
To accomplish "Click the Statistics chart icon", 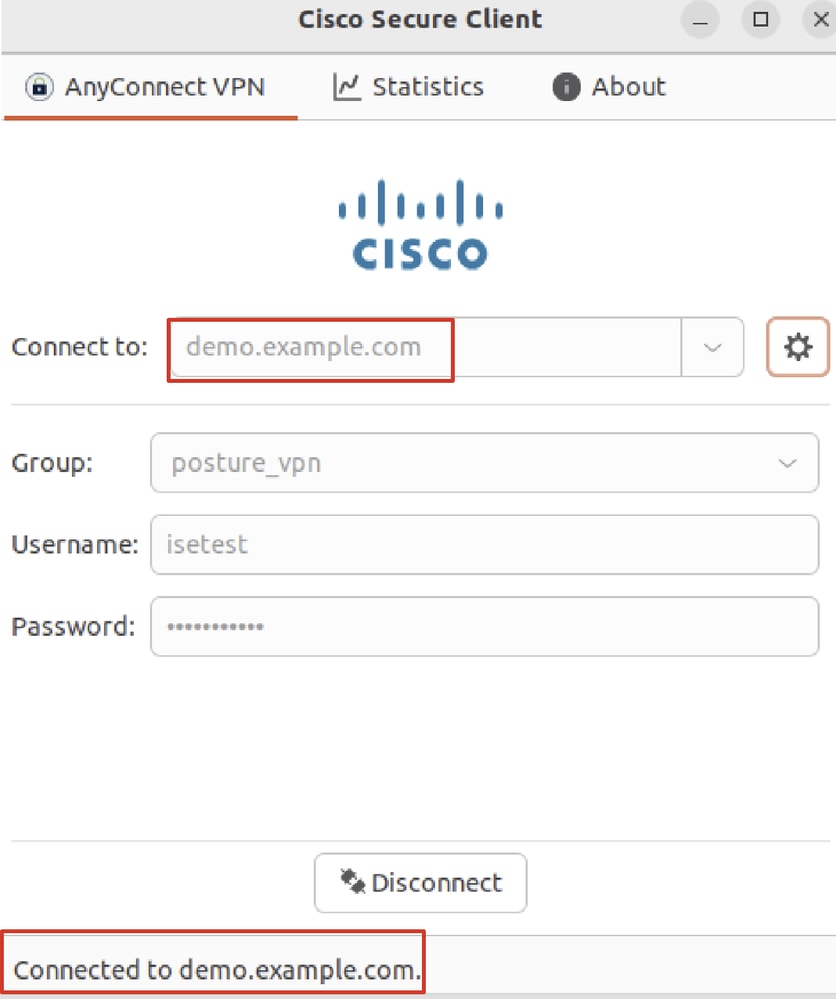I will pyautogui.click(x=346, y=87).
